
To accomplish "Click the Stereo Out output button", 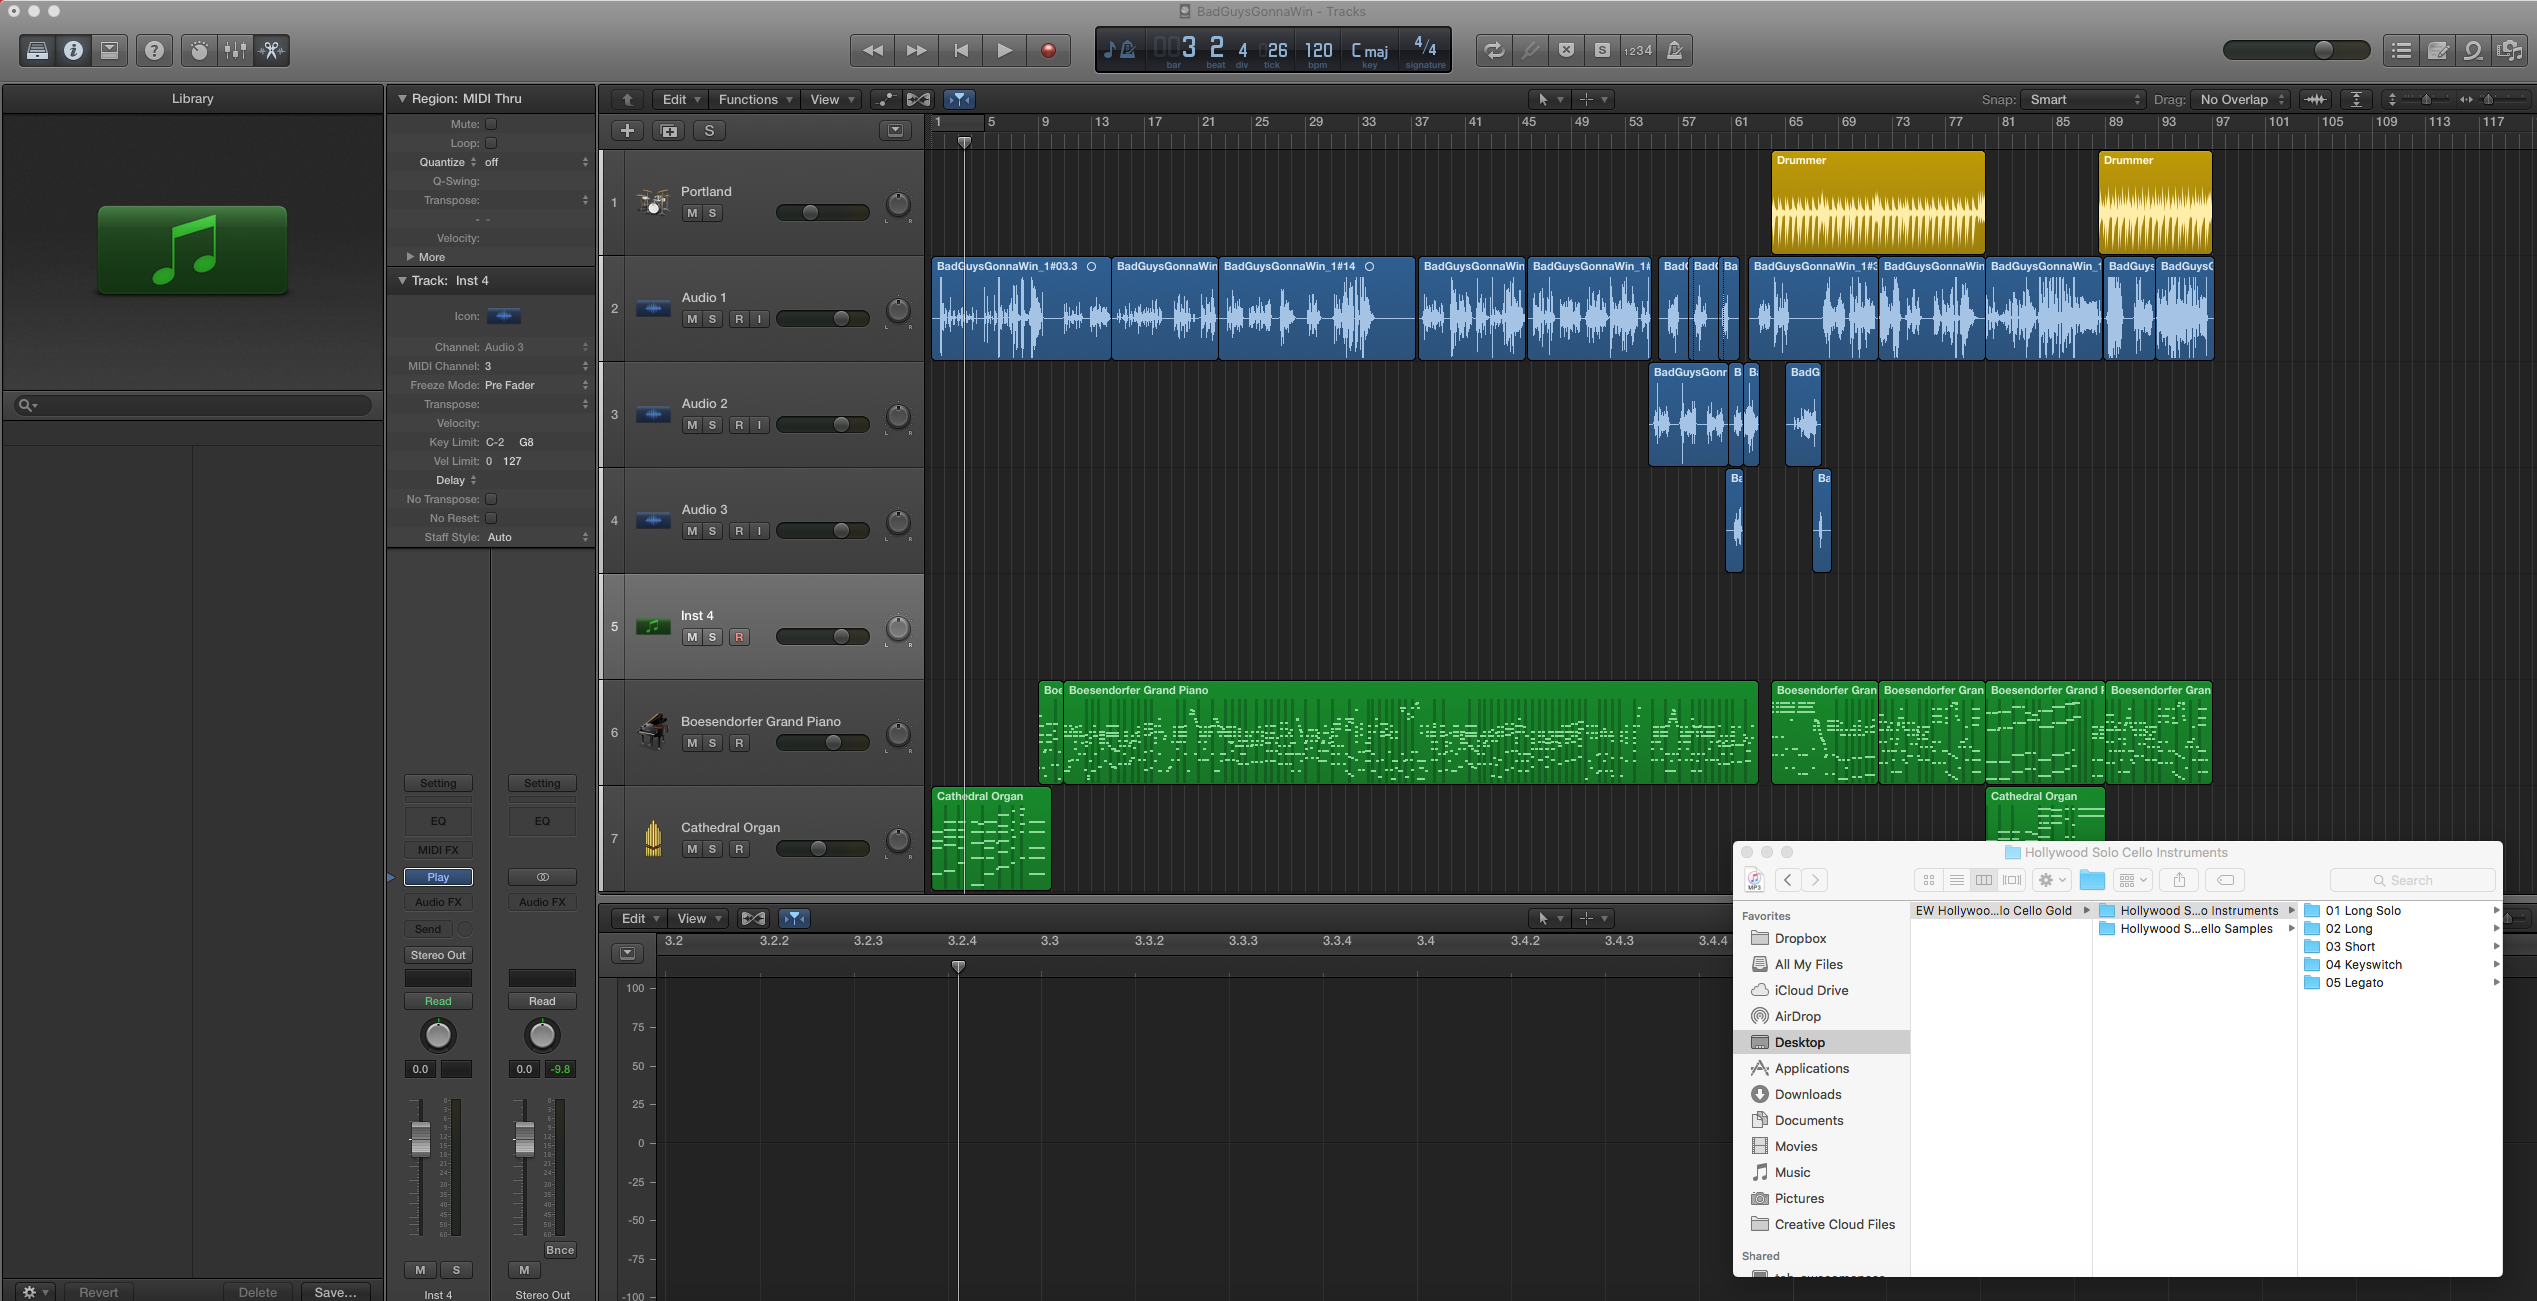I will (438, 955).
